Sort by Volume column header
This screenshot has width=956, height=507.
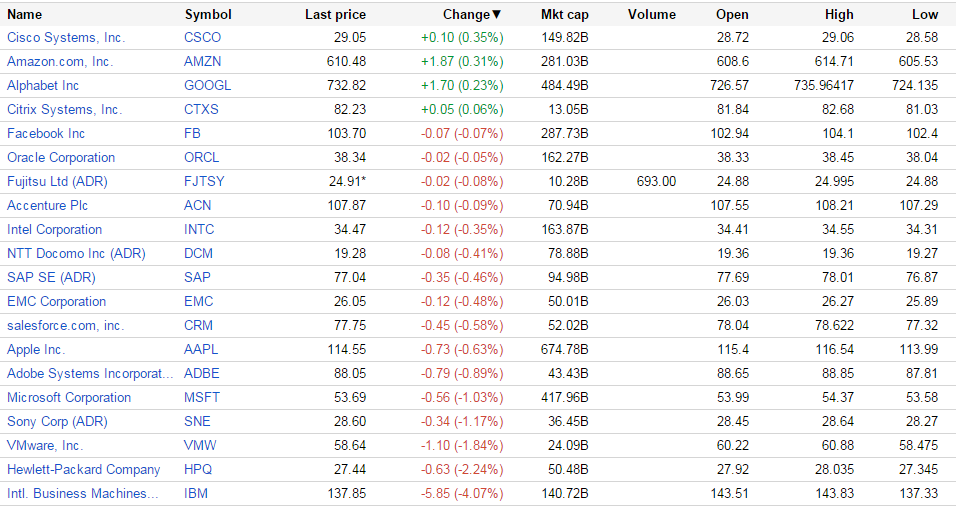point(652,14)
